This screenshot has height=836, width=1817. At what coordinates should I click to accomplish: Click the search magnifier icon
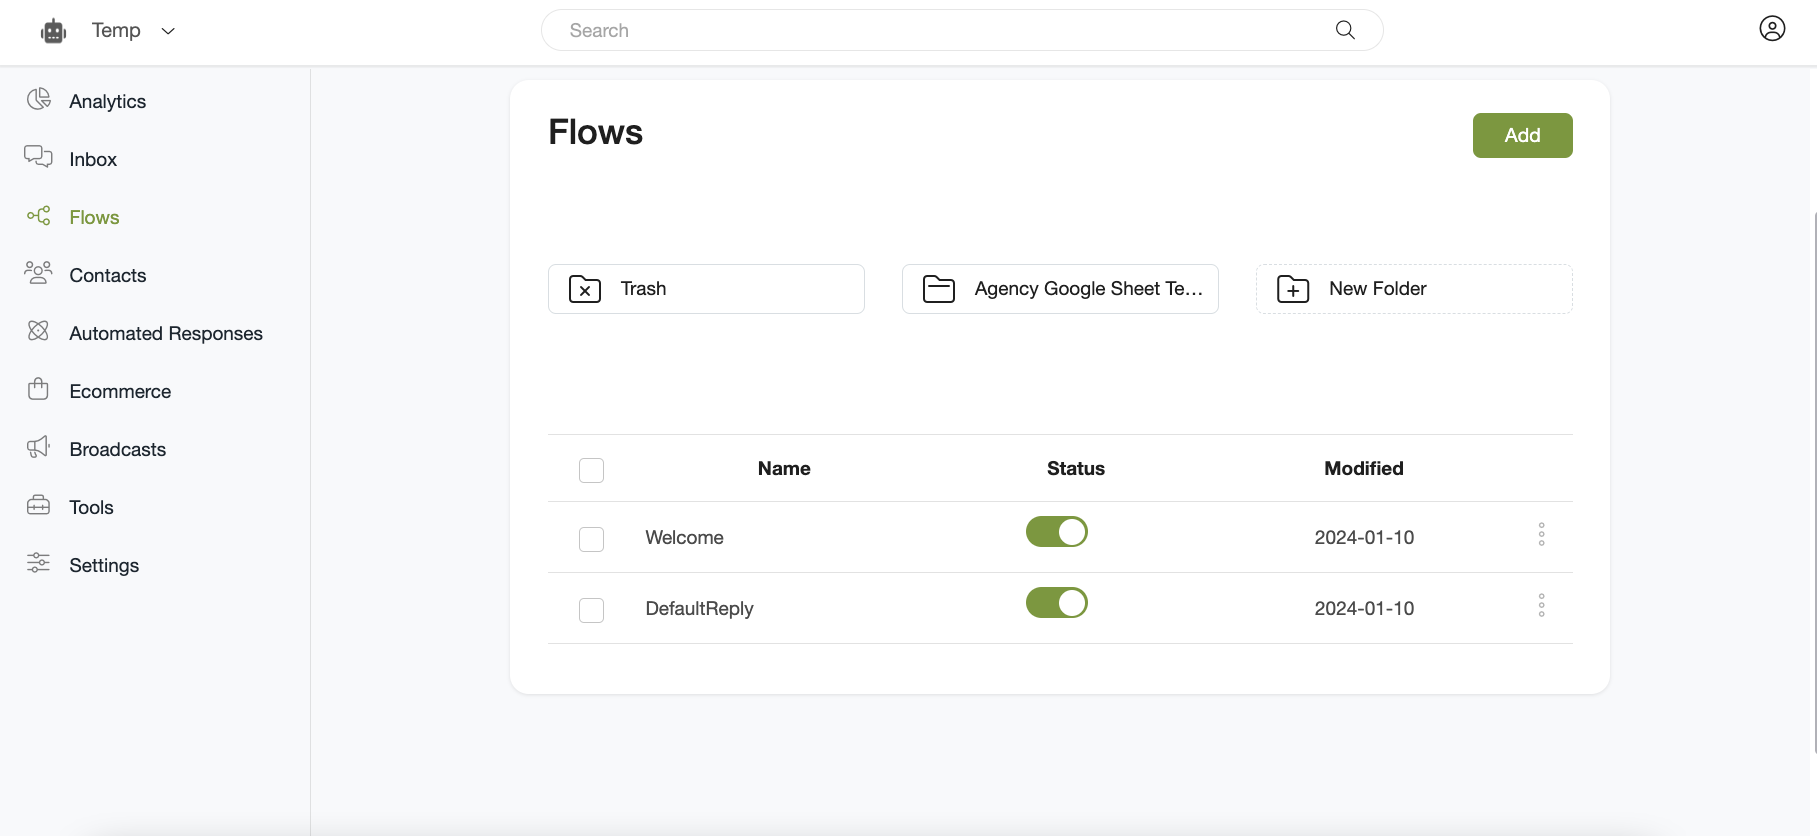pos(1345,30)
